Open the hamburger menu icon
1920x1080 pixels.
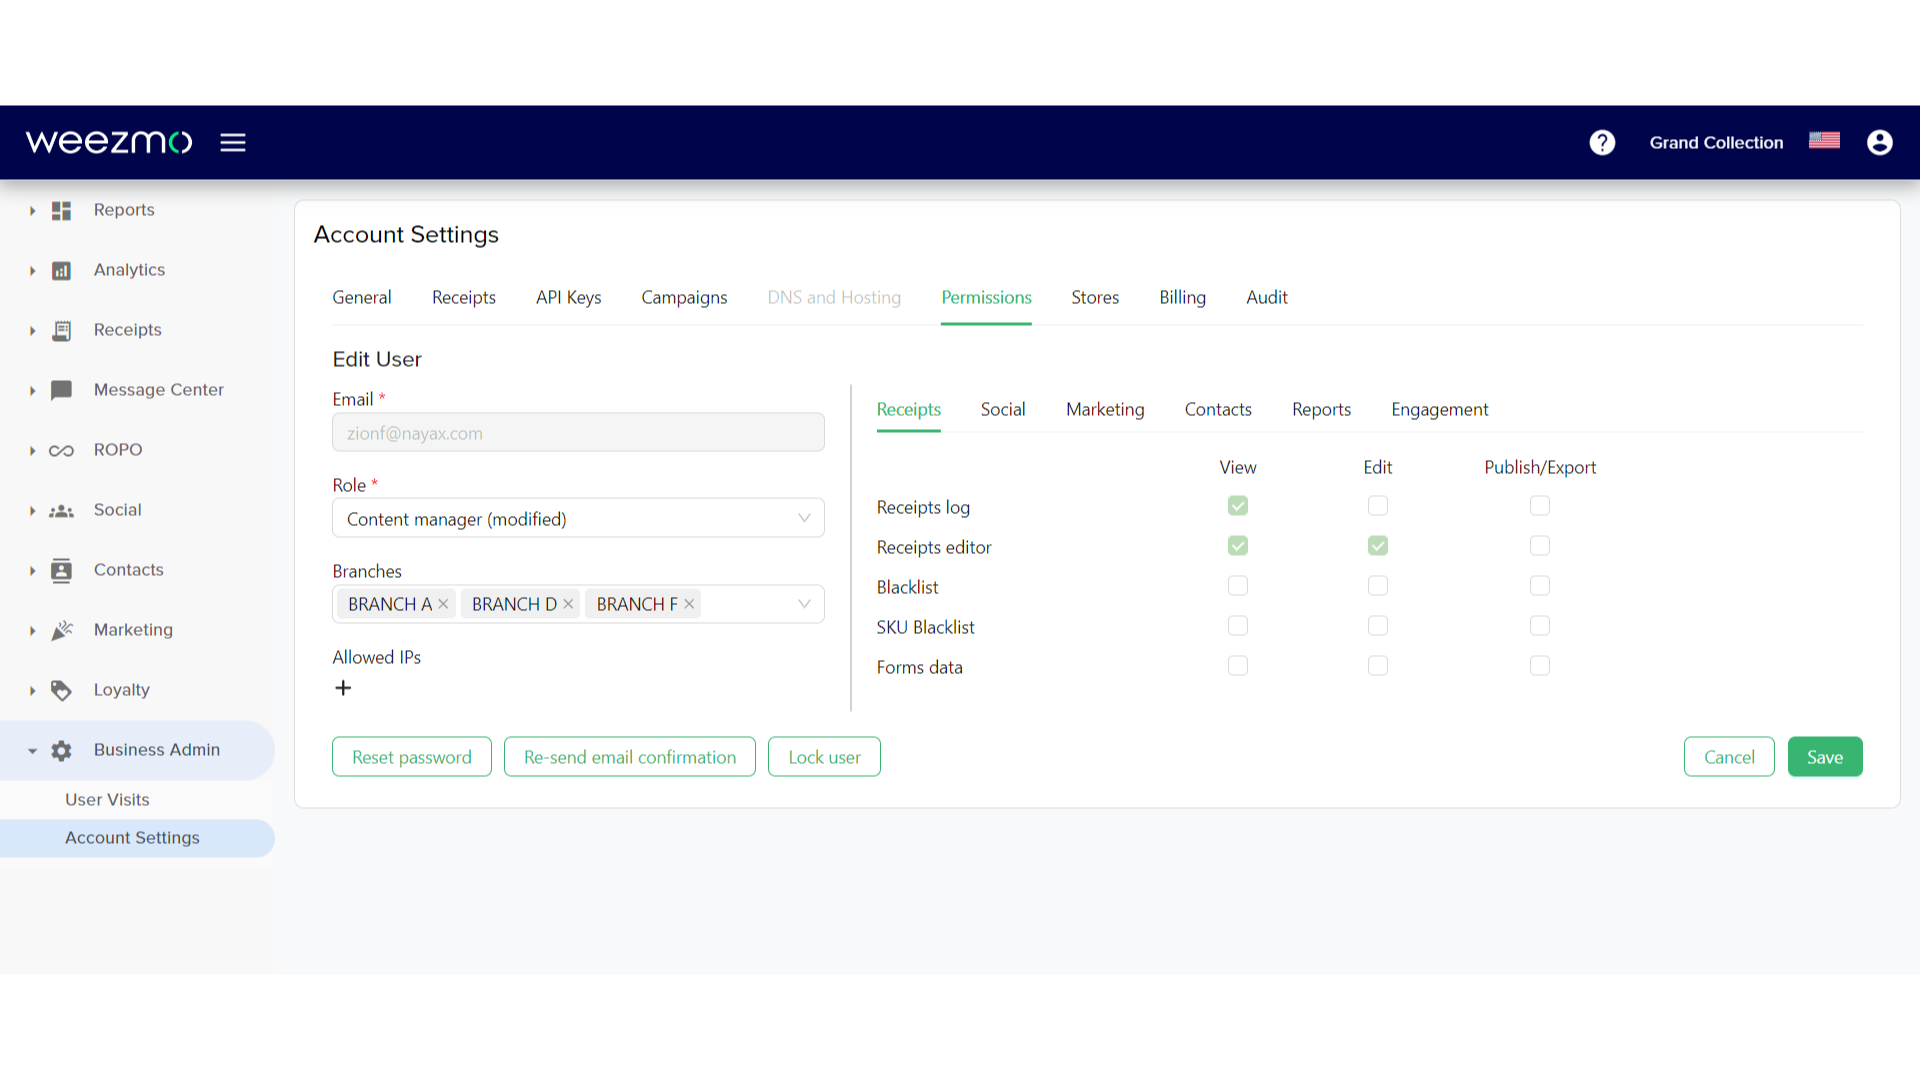pyautogui.click(x=233, y=142)
